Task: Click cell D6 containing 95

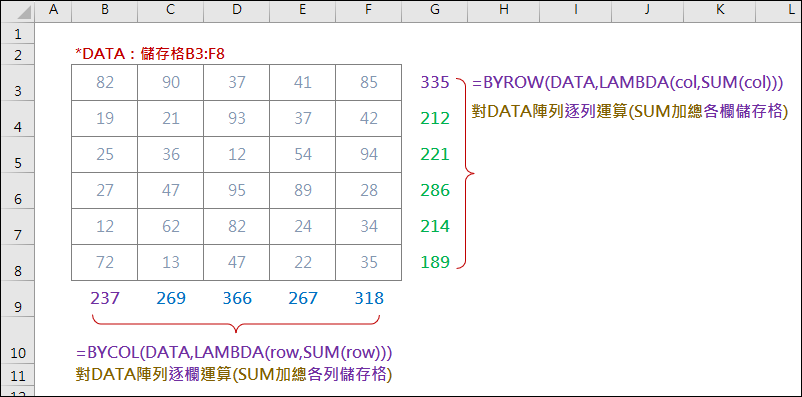Action: (x=236, y=190)
